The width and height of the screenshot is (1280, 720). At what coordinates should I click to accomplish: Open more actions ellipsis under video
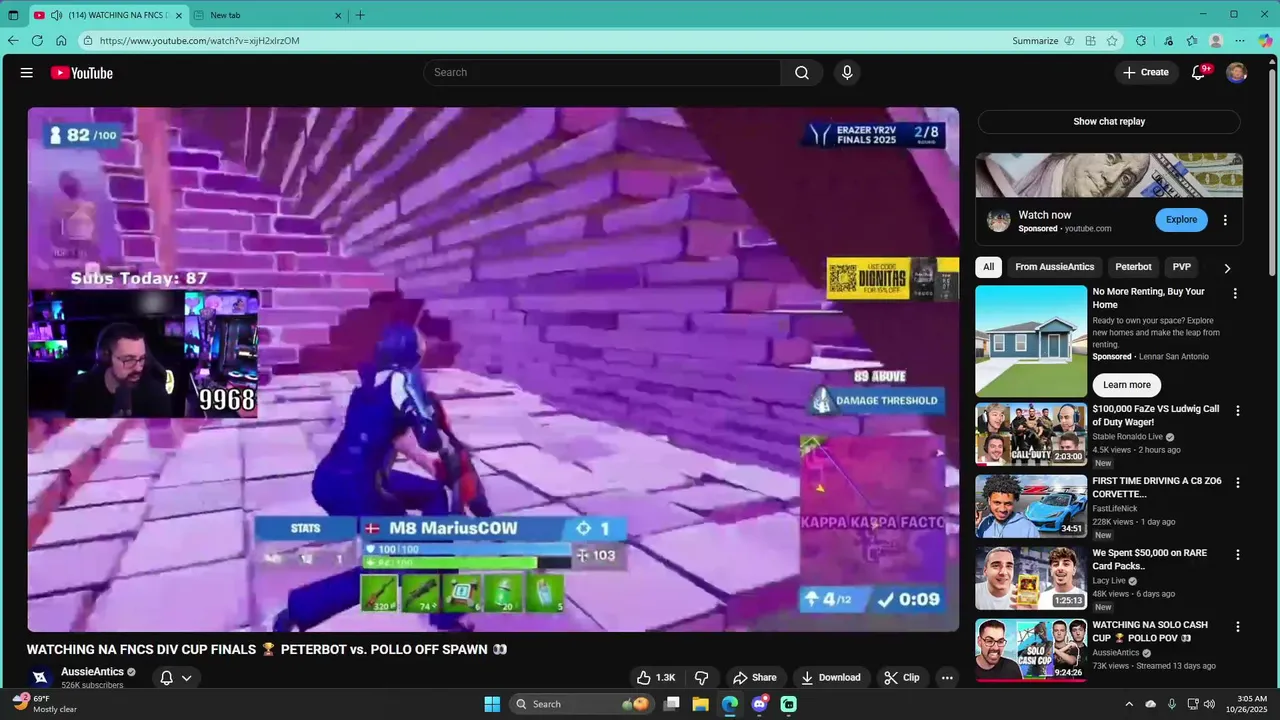(x=947, y=677)
